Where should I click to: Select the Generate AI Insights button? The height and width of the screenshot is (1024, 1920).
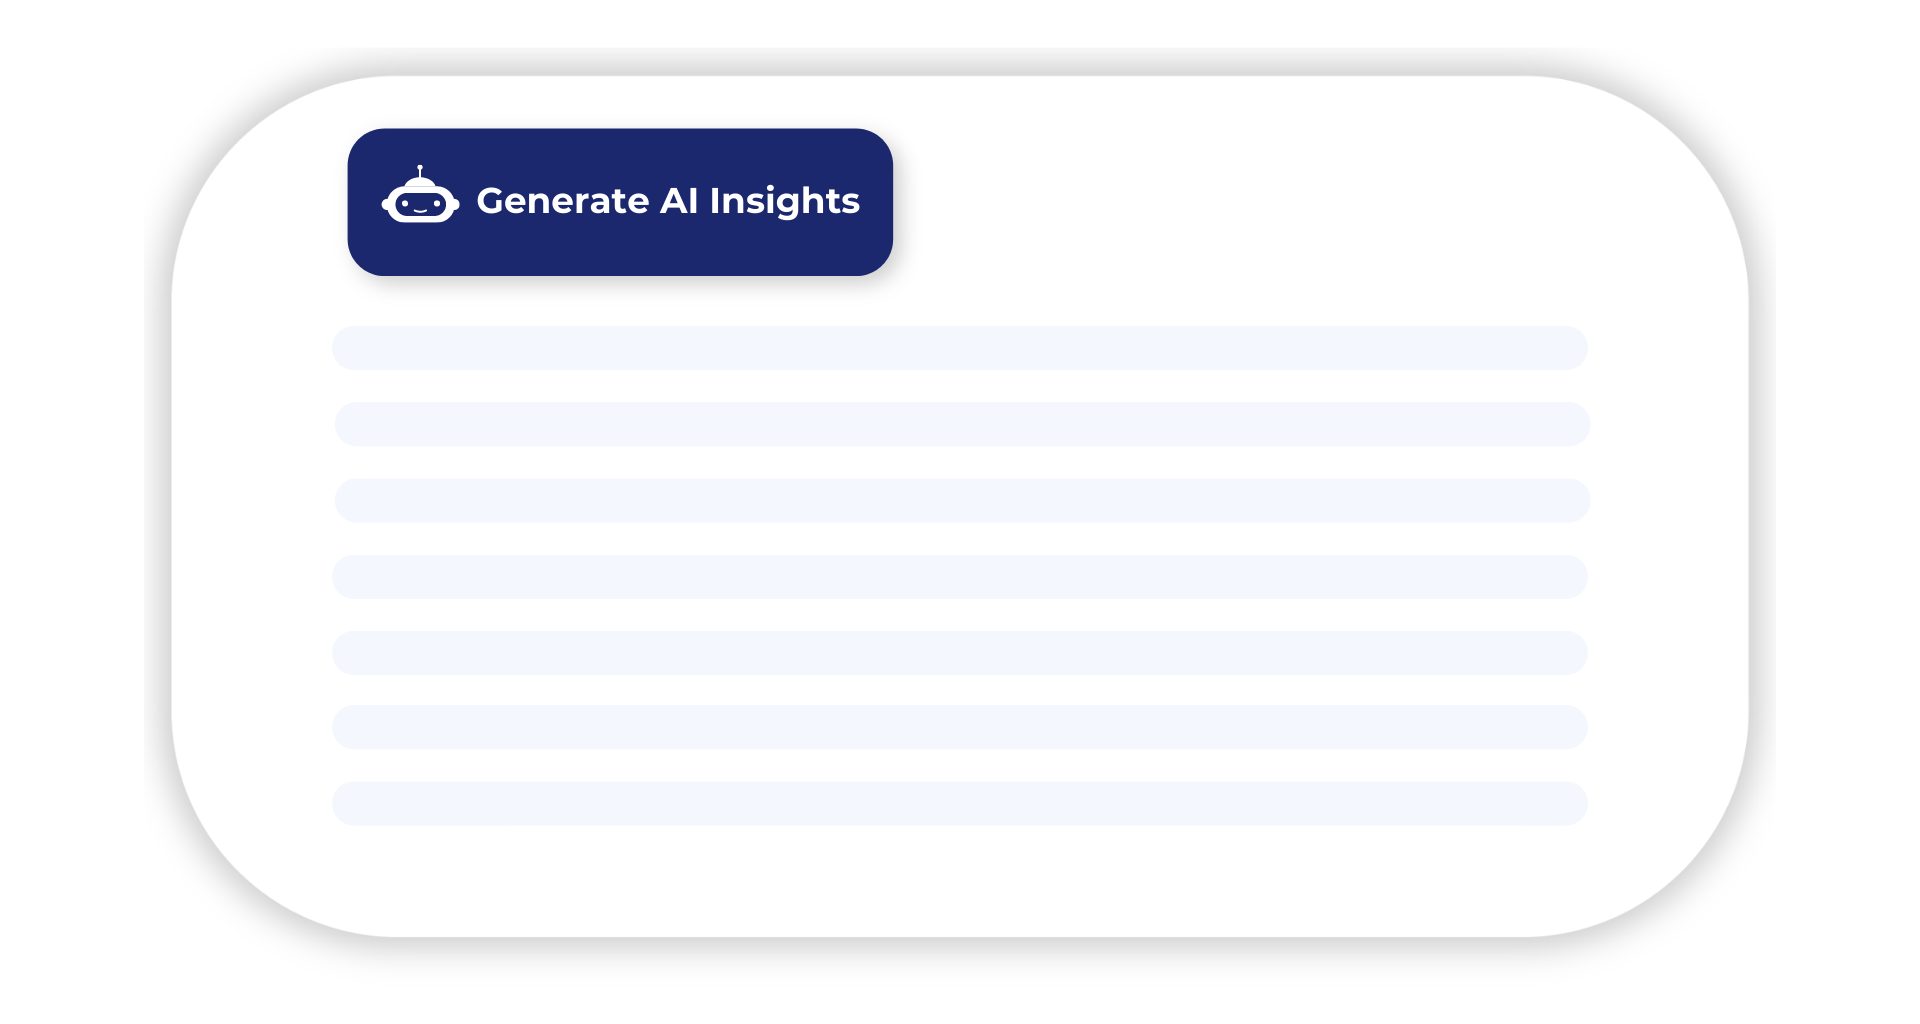point(620,202)
